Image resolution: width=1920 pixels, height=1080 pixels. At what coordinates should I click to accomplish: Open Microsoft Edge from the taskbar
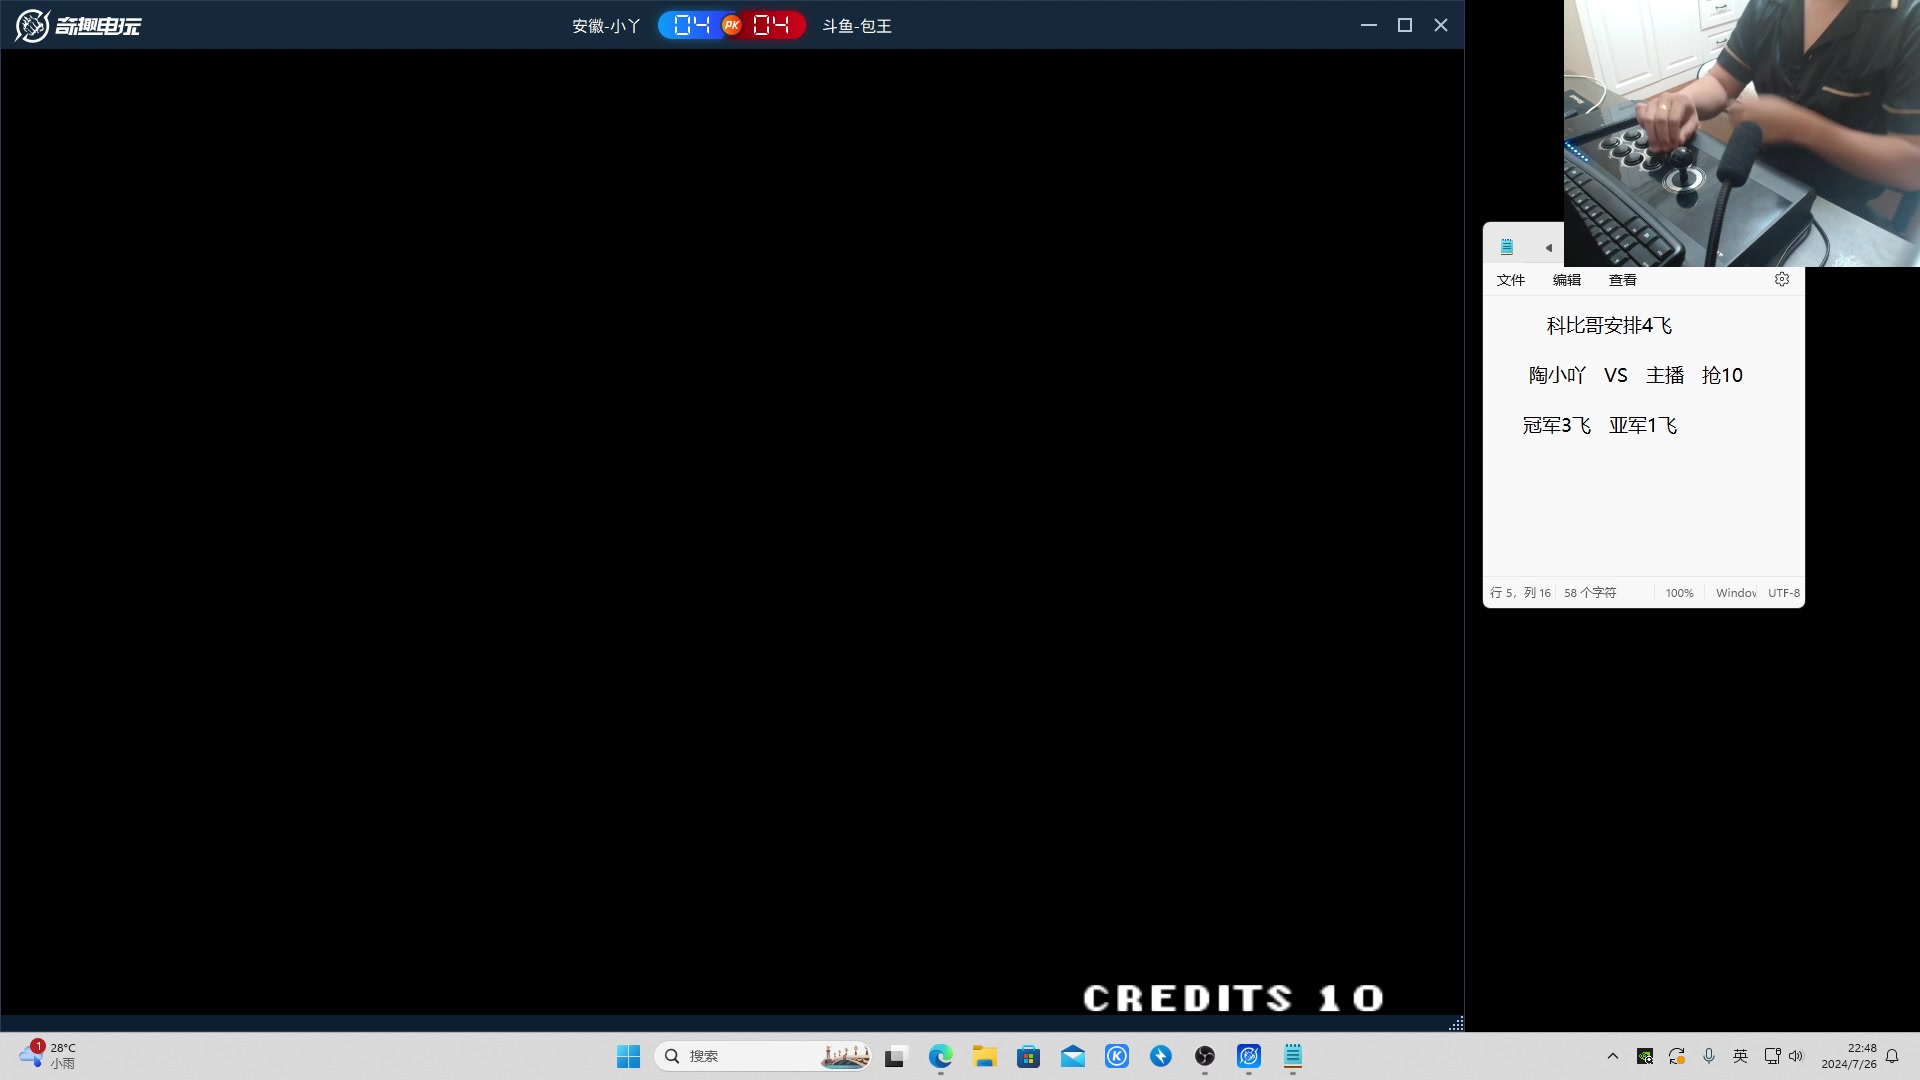click(x=940, y=1056)
